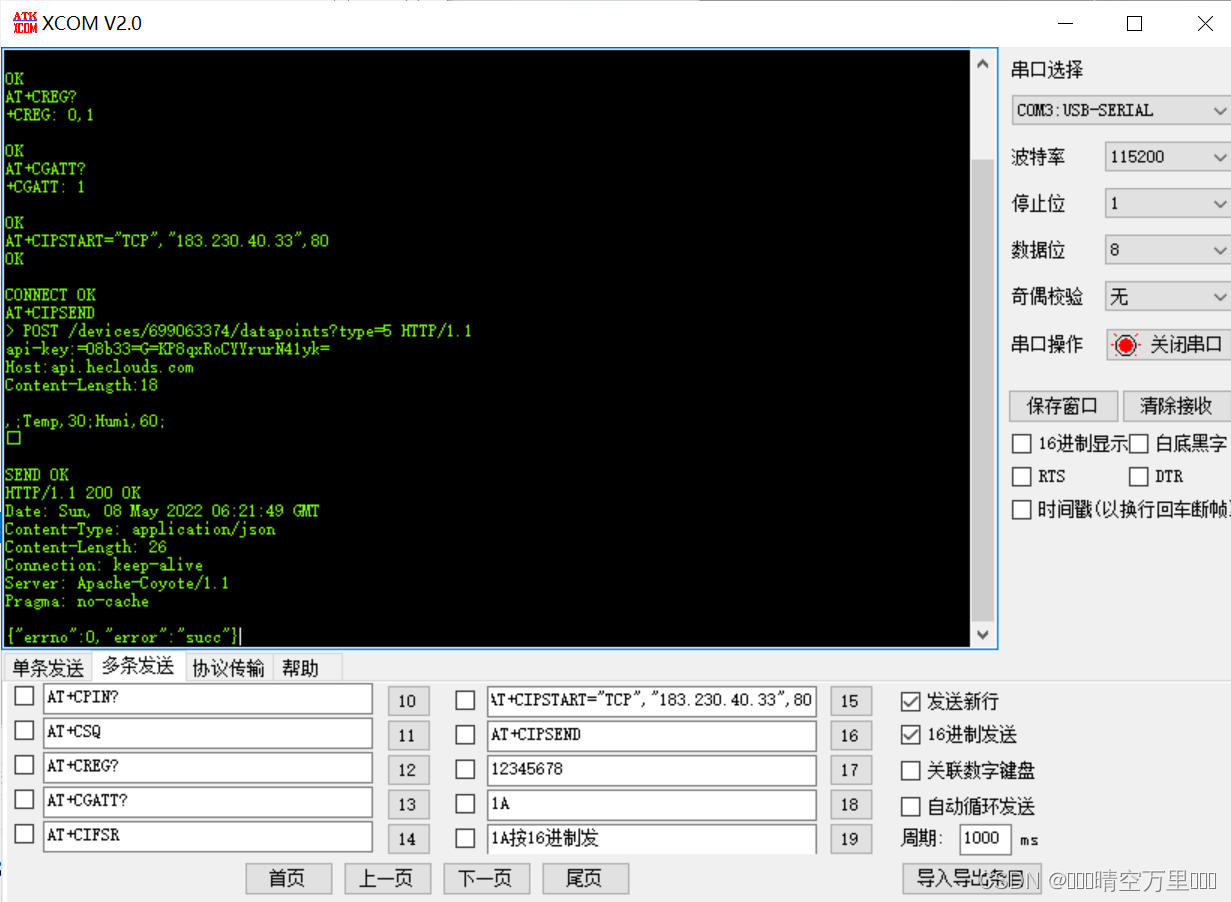
Task: Go to 尾页 last page
Action: 586,879
